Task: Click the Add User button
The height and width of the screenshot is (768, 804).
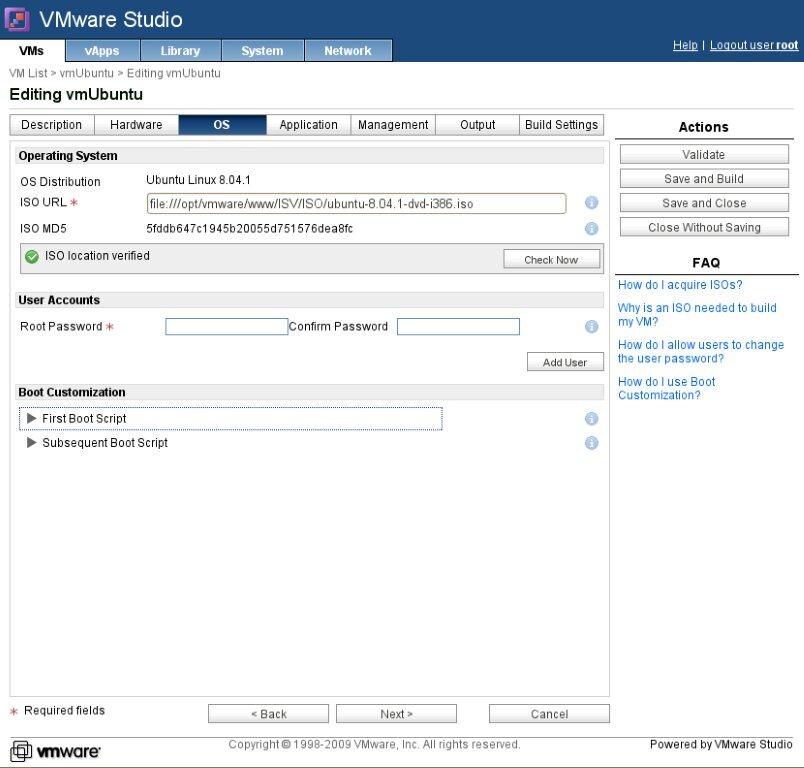Action: click(565, 362)
